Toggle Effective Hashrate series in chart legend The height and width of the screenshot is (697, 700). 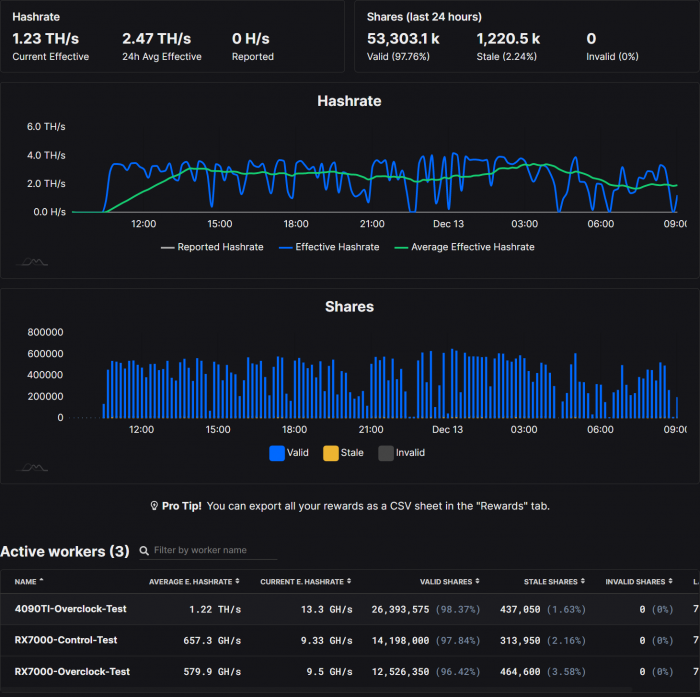pos(329,247)
